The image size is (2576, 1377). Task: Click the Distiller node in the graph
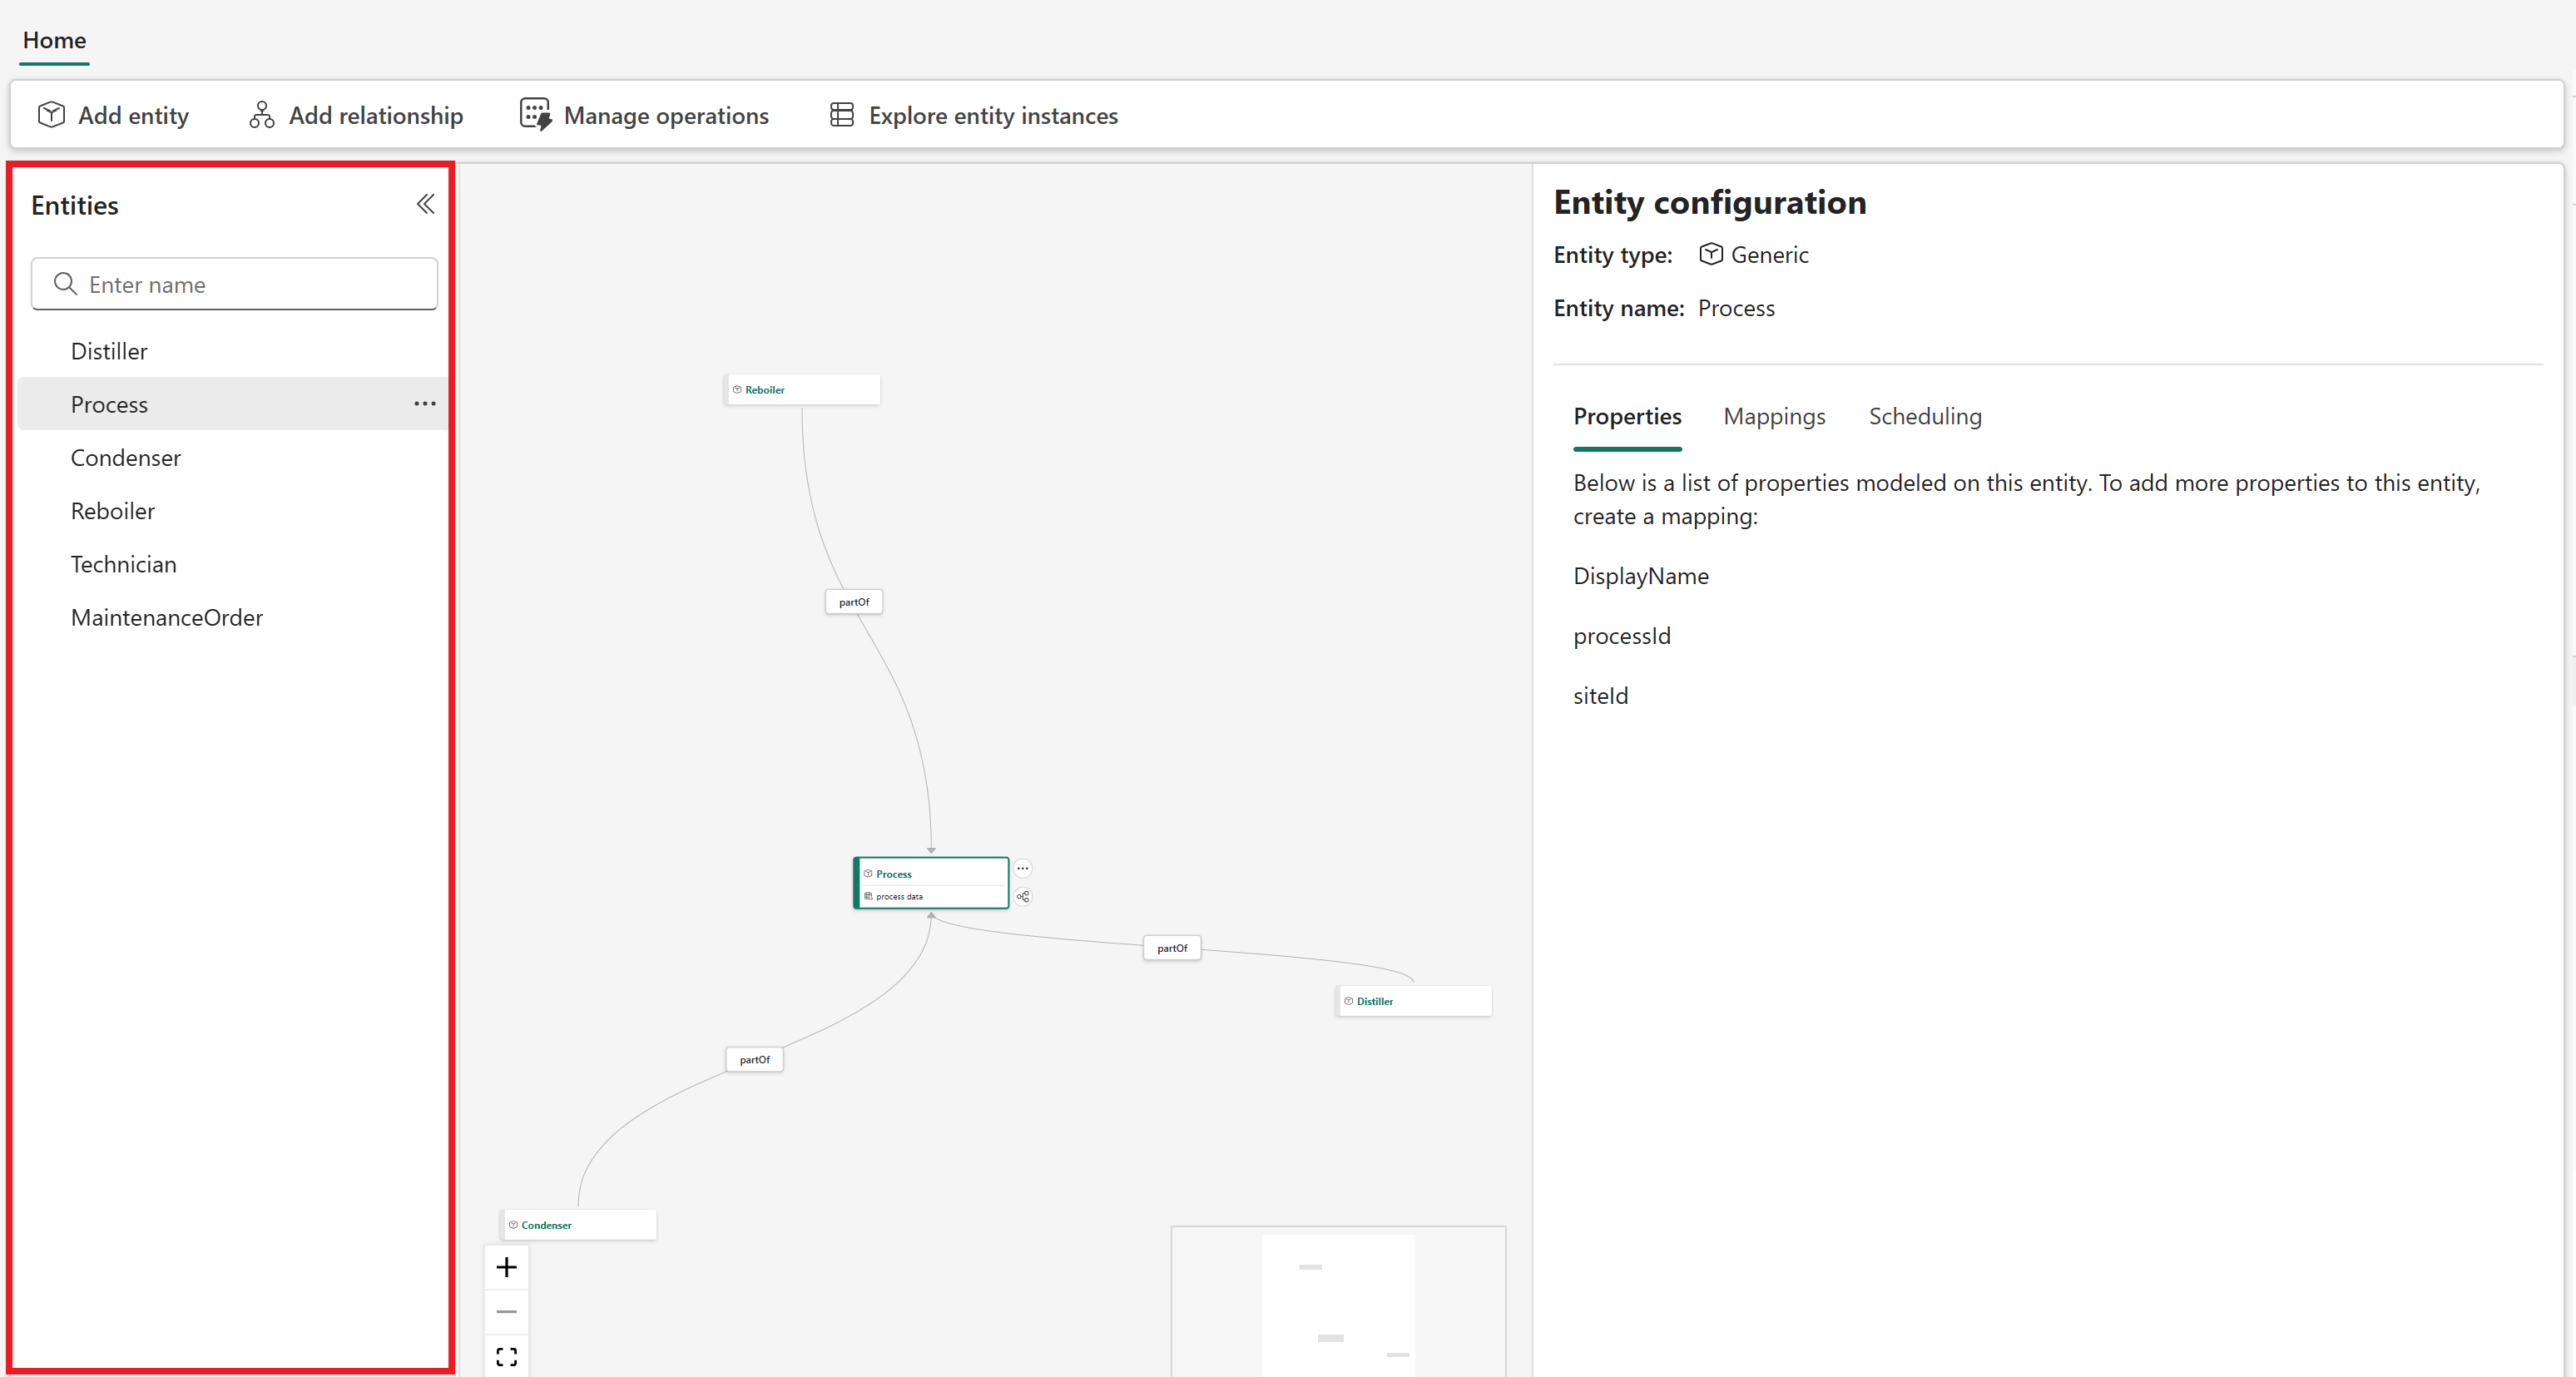pos(1414,1001)
